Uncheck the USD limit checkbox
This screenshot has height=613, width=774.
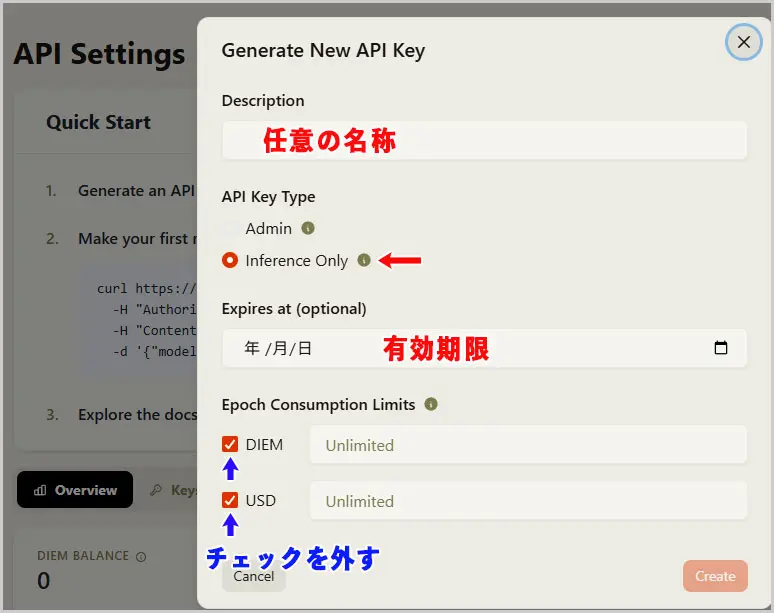pyautogui.click(x=230, y=500)
